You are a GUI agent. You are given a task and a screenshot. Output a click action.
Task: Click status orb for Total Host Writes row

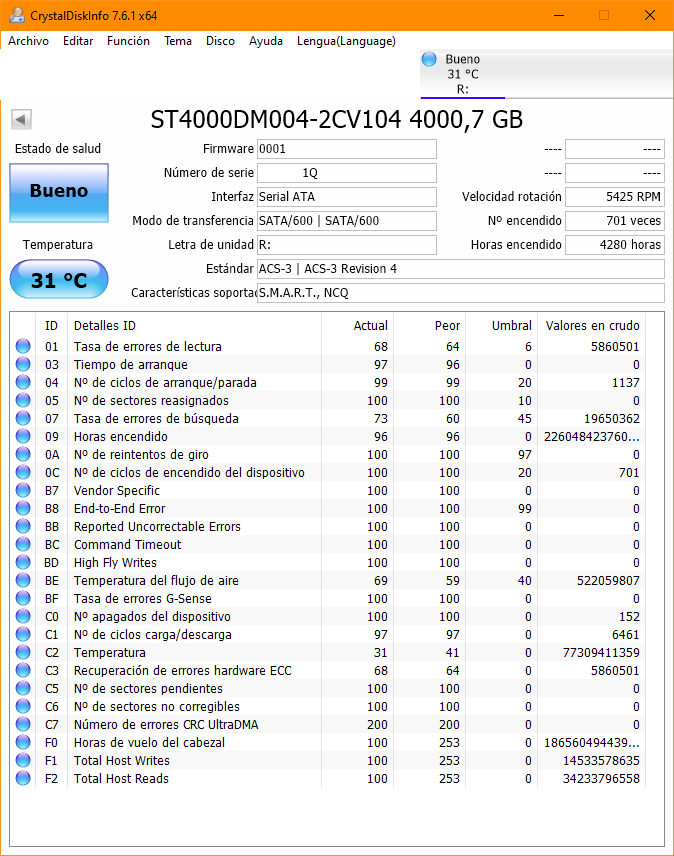coord(23,760)
